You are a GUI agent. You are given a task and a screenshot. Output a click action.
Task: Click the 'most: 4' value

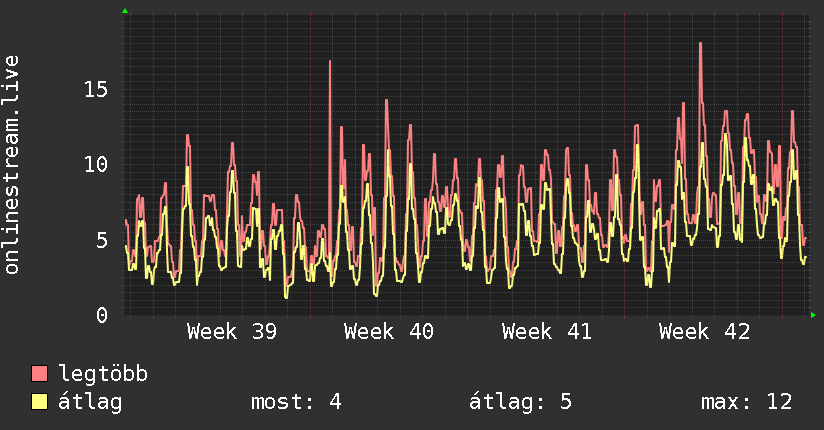[x=296, y=402]
